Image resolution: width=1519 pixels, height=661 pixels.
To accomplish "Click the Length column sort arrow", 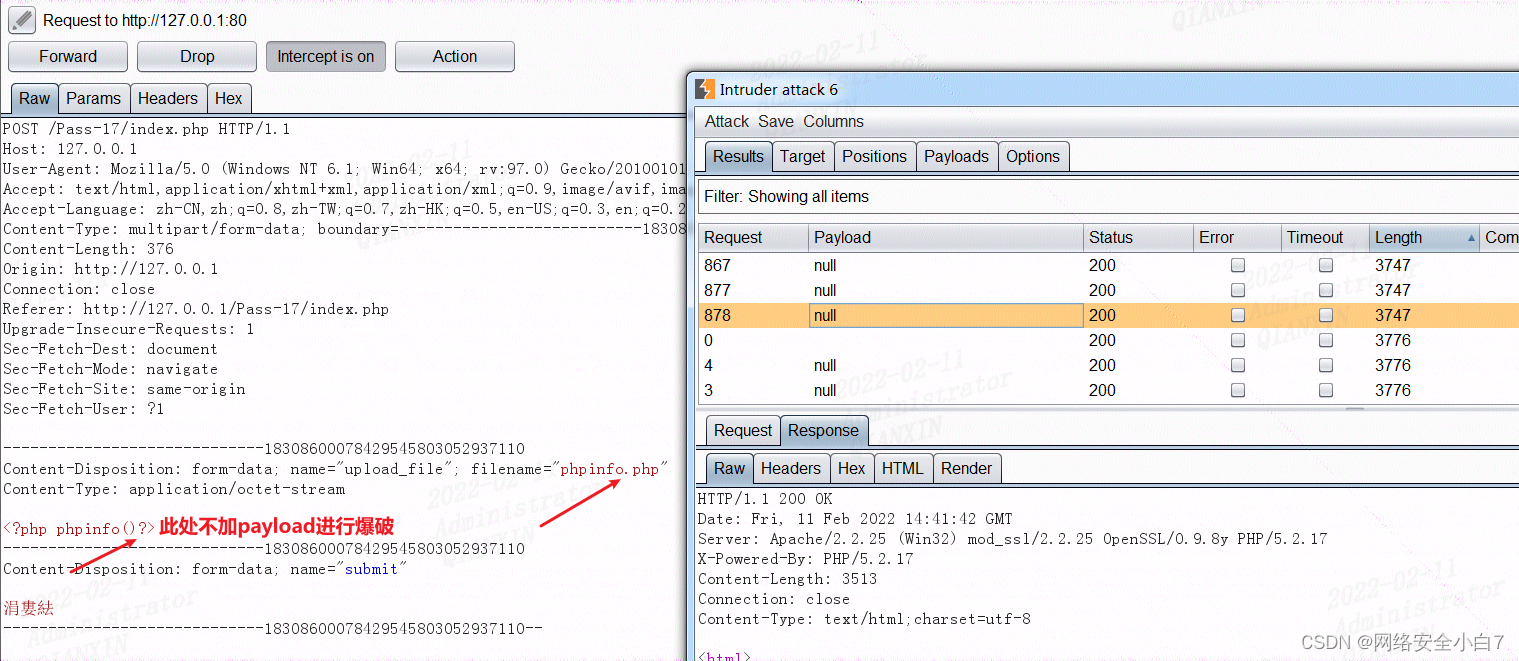I will (x=1471, y=238).
